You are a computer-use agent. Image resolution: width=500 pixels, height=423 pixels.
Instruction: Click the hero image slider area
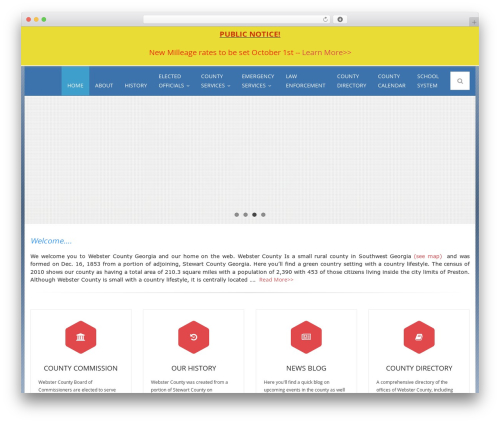tap(250, 160)
